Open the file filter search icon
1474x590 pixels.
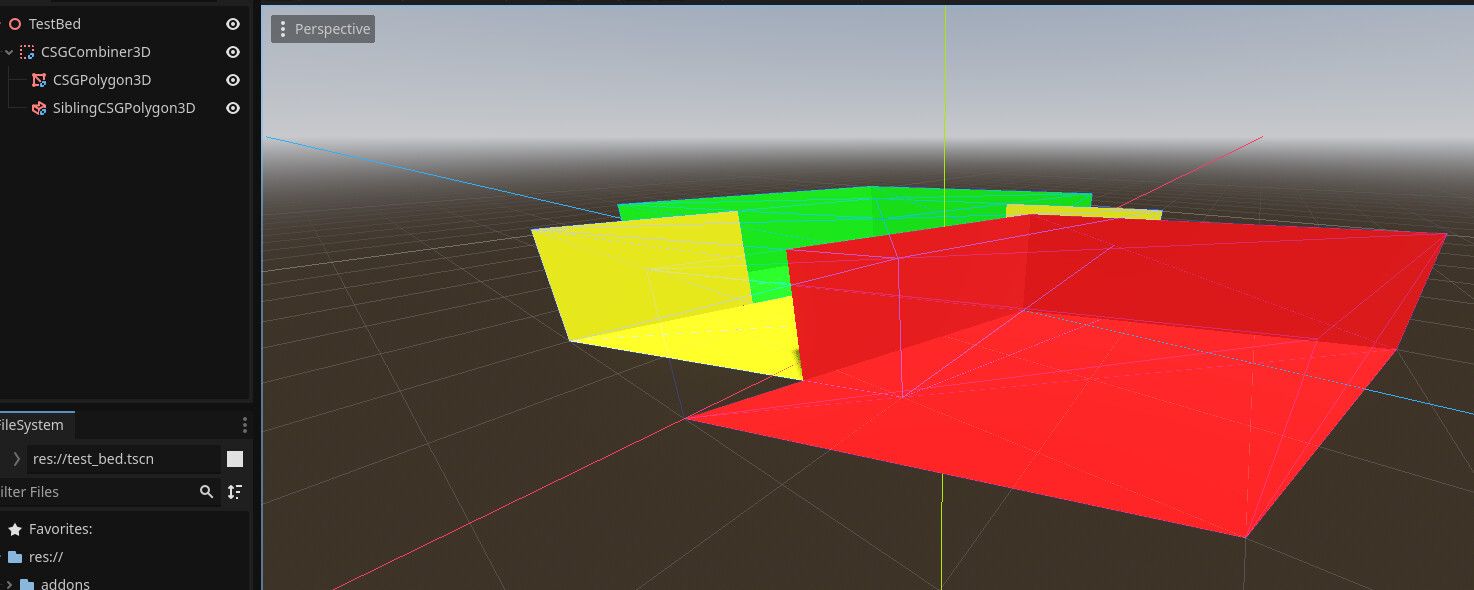(x=206, y=492)
